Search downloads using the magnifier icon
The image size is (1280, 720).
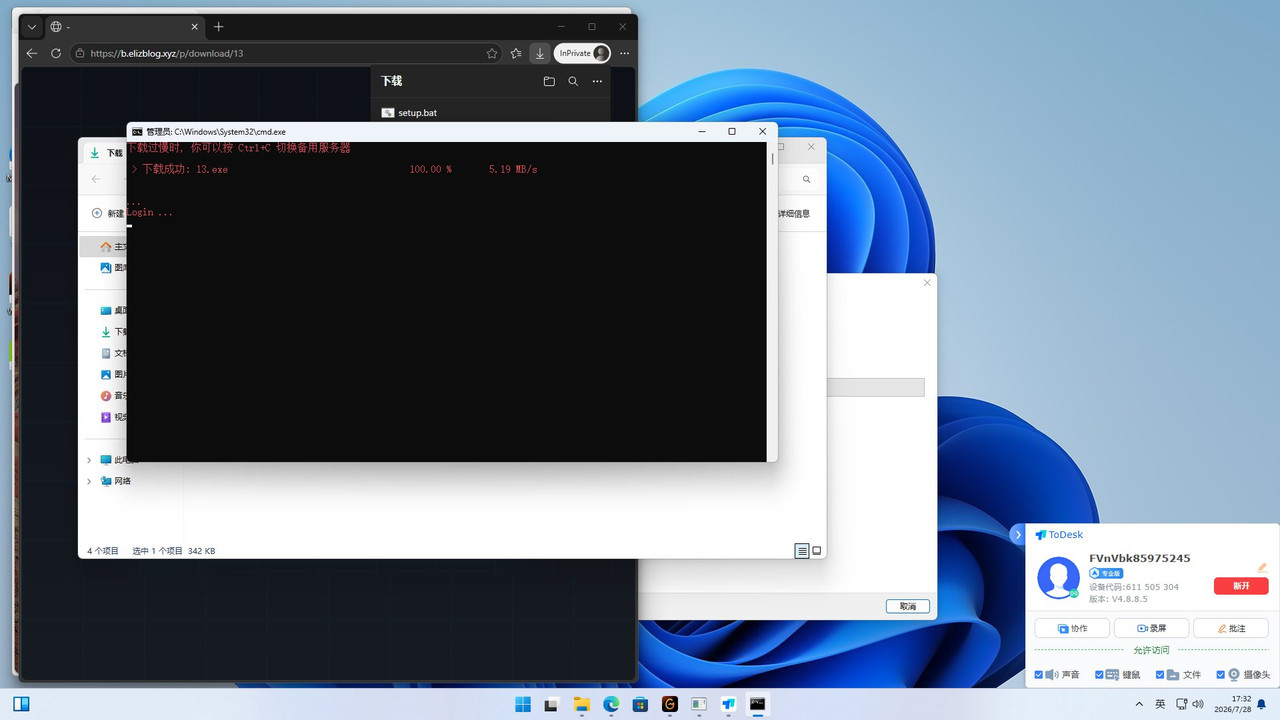573,81
